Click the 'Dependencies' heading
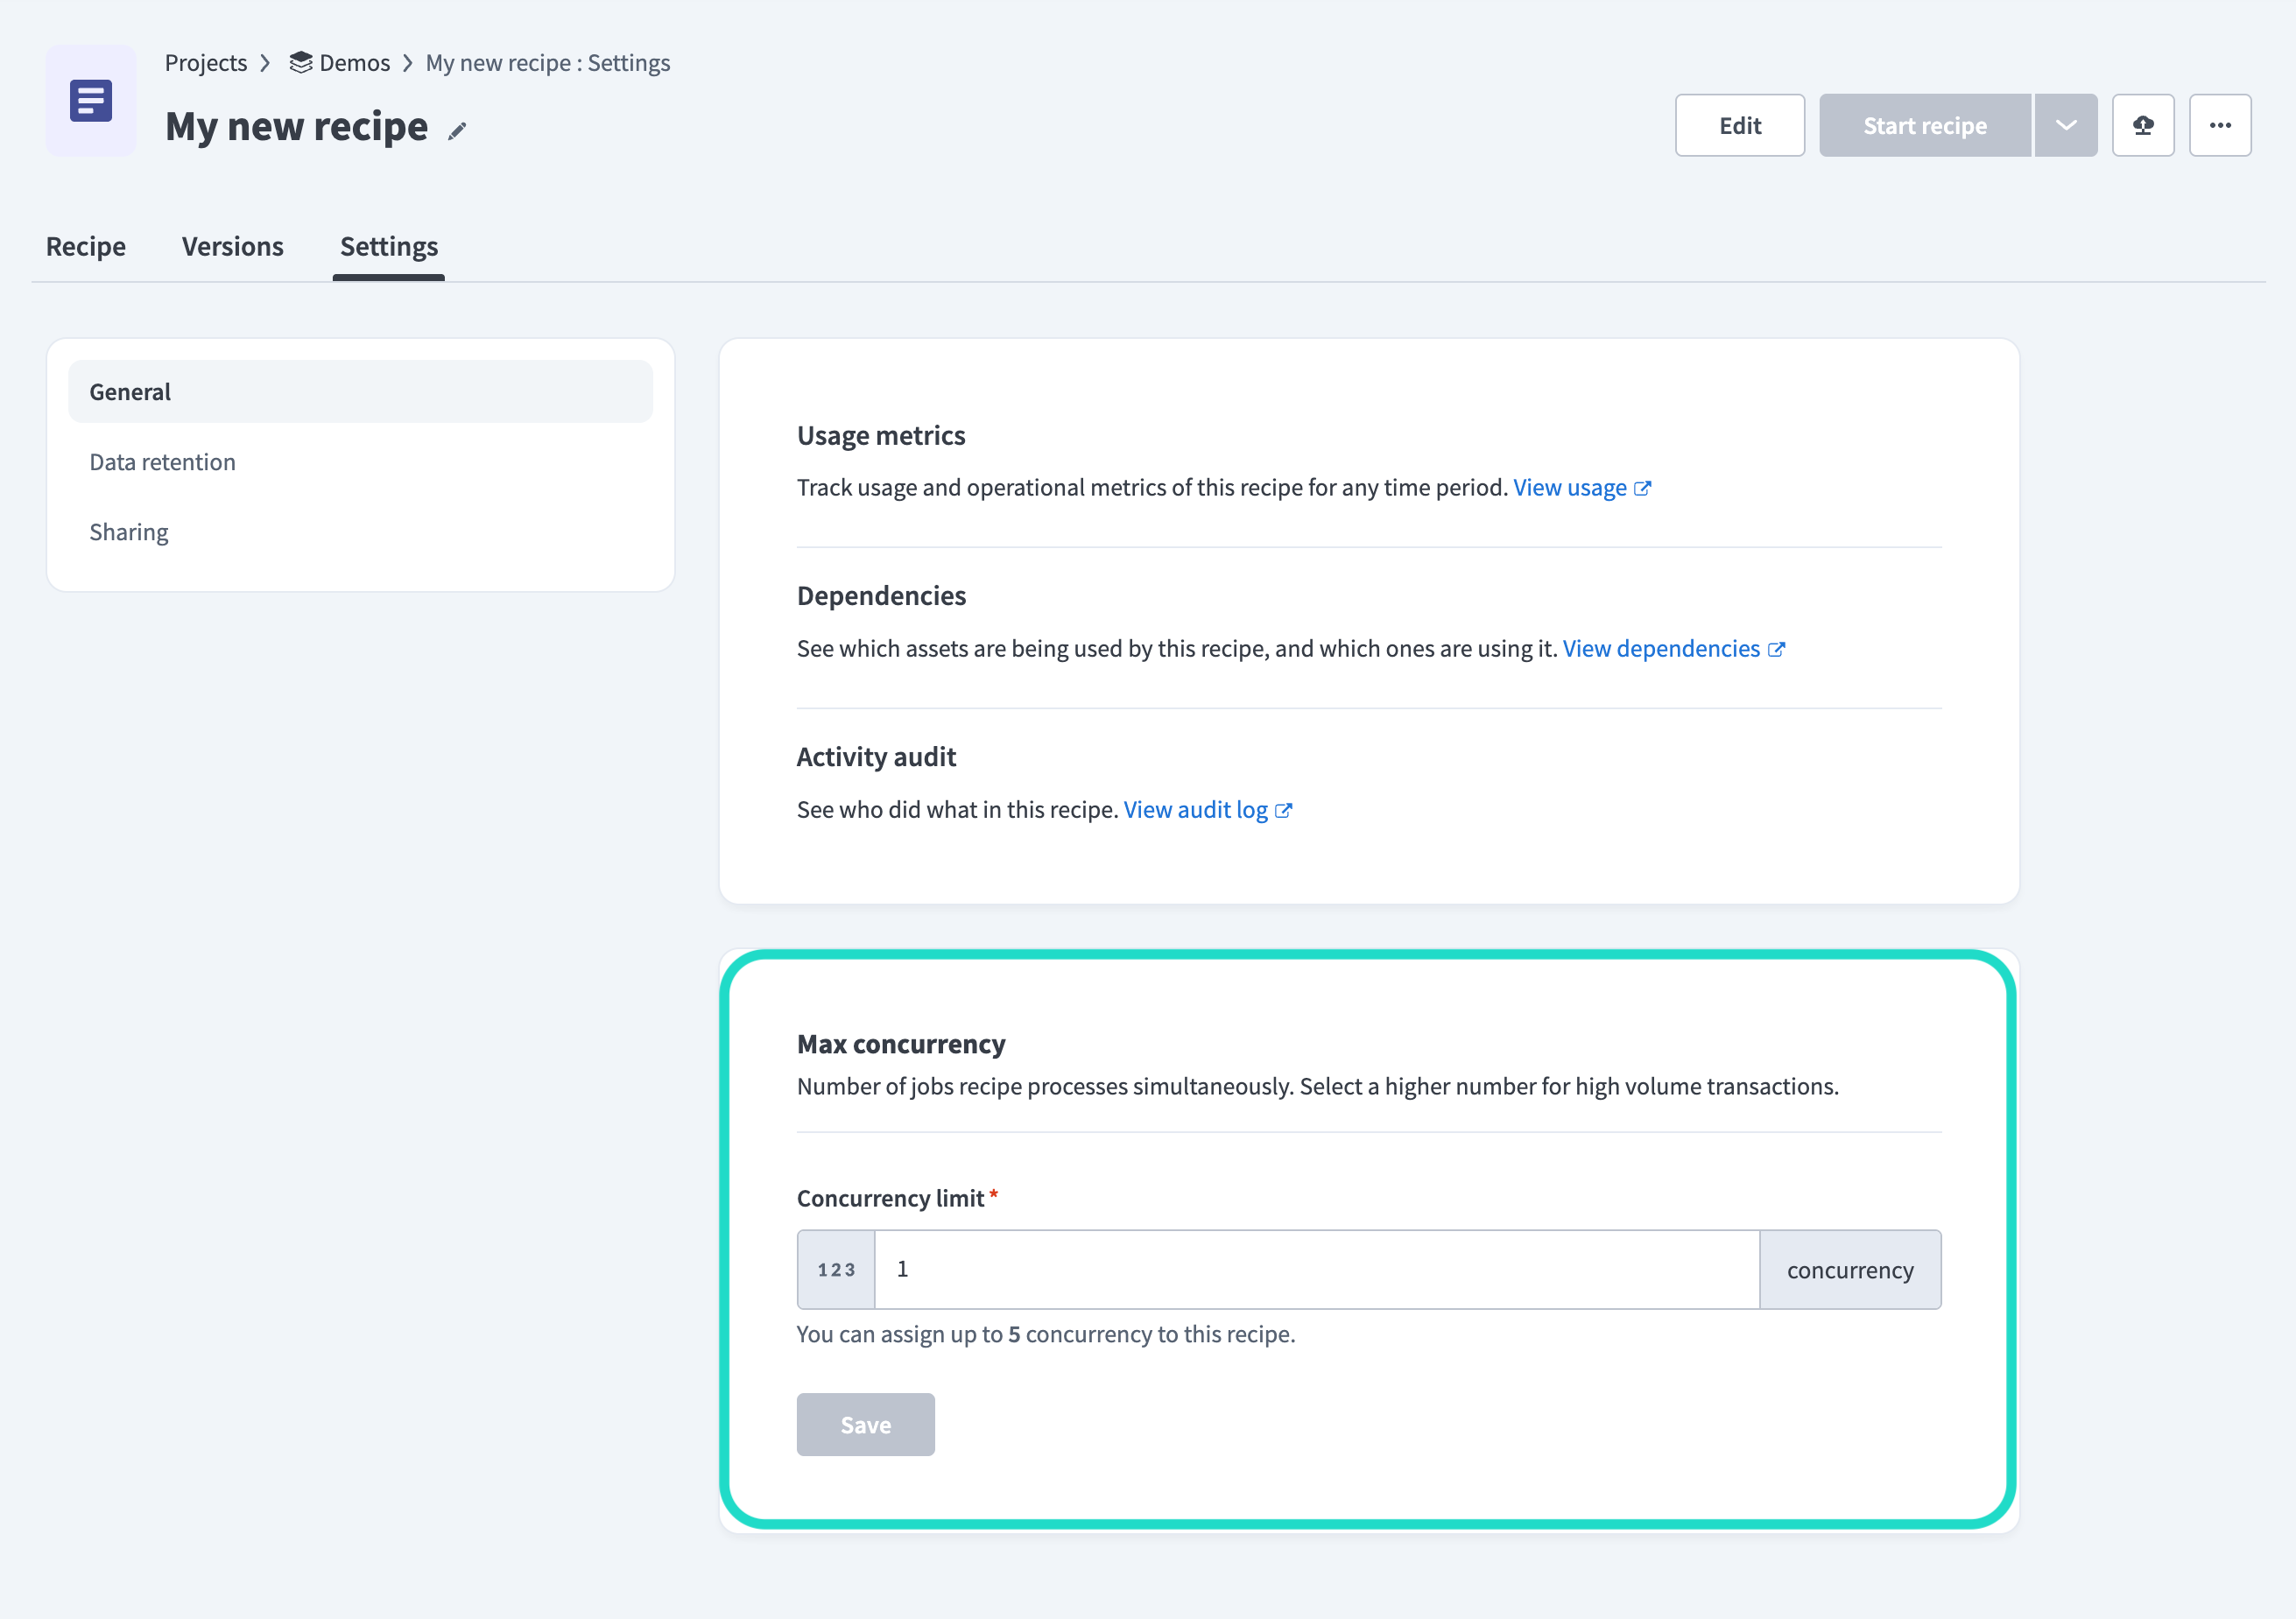The image size is (2296, 1619). point(881,595)
